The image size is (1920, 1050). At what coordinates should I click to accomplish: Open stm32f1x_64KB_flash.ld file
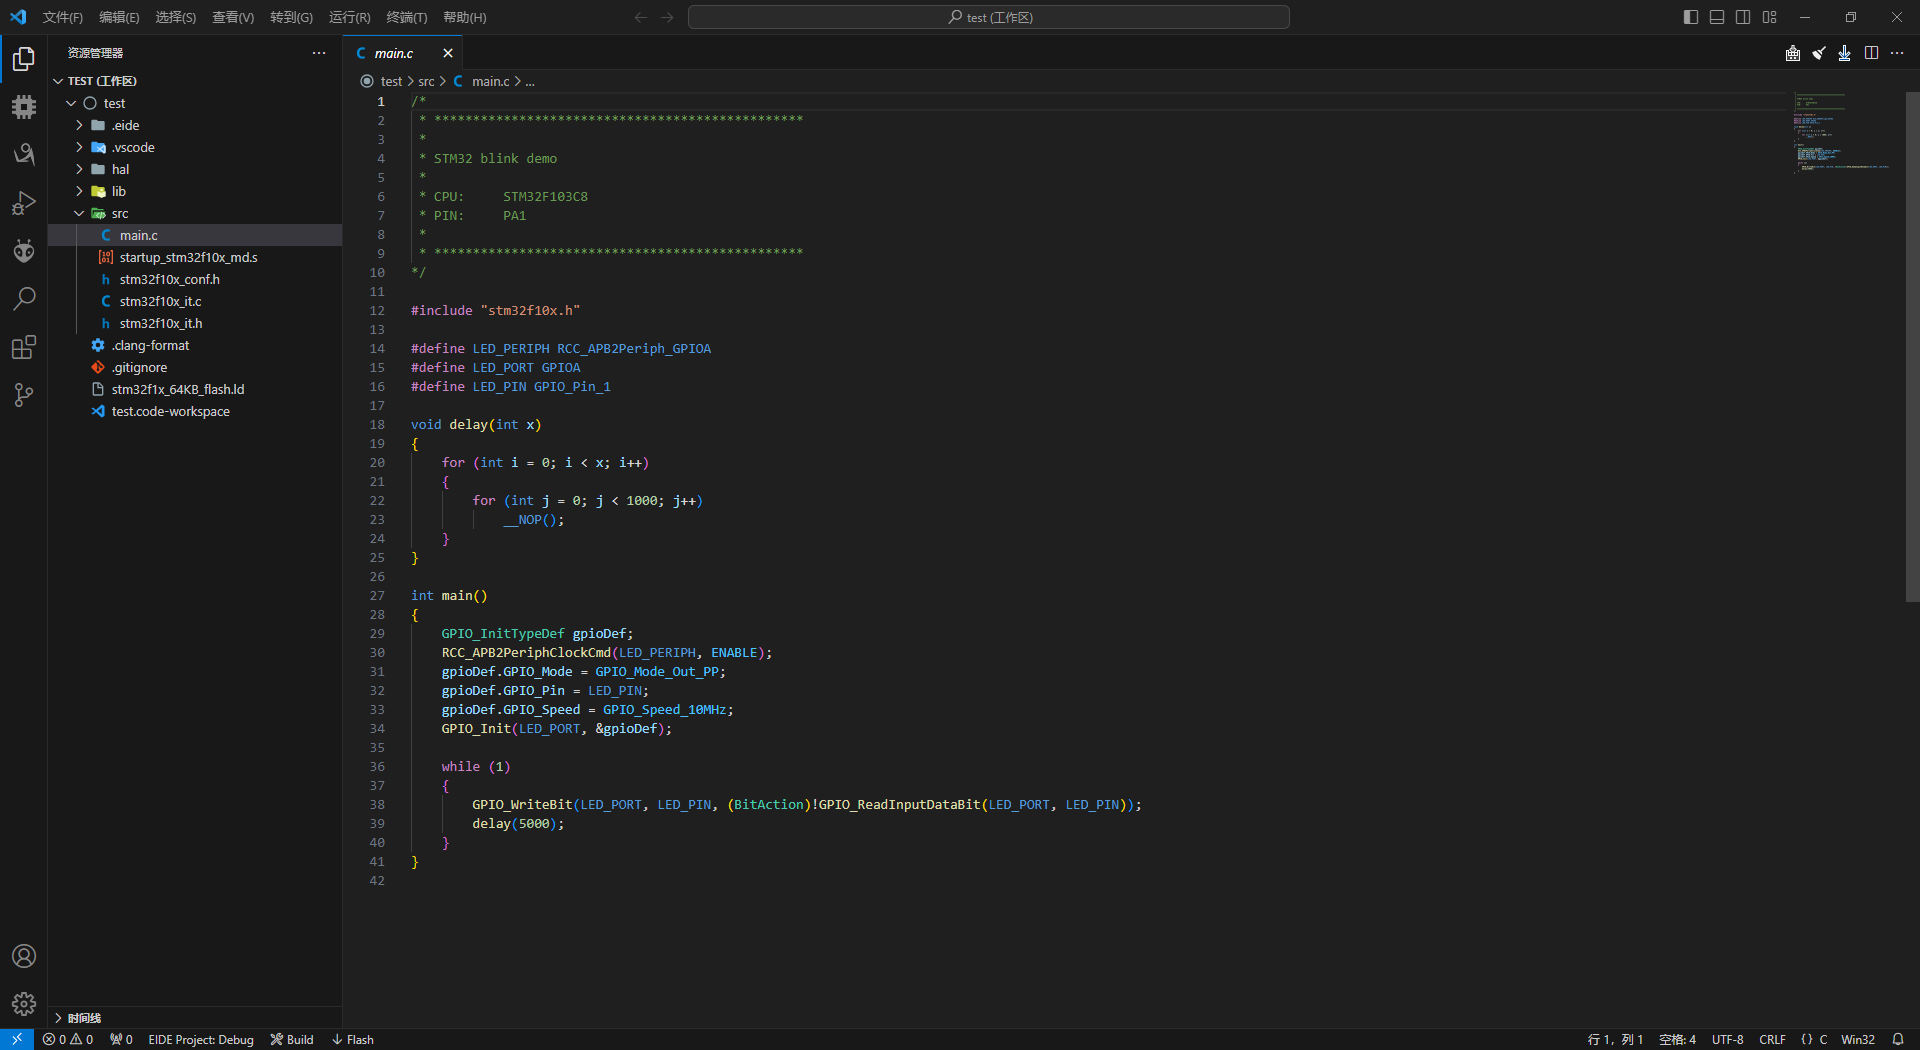pos(195,389)
